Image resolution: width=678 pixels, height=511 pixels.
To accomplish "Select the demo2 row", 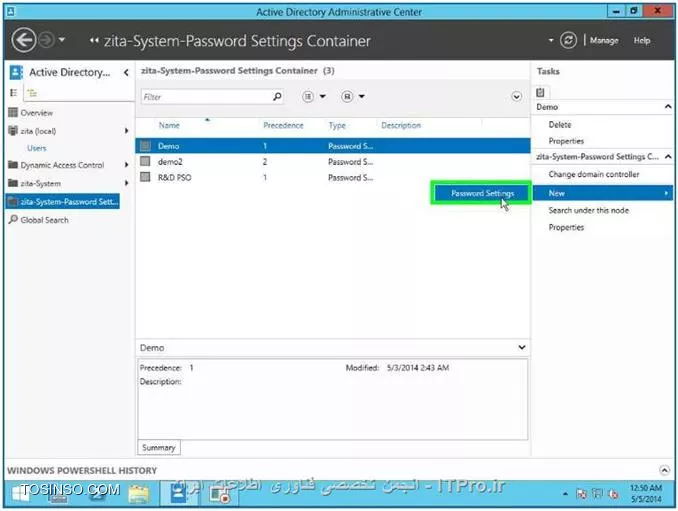I will pos(333,162).
